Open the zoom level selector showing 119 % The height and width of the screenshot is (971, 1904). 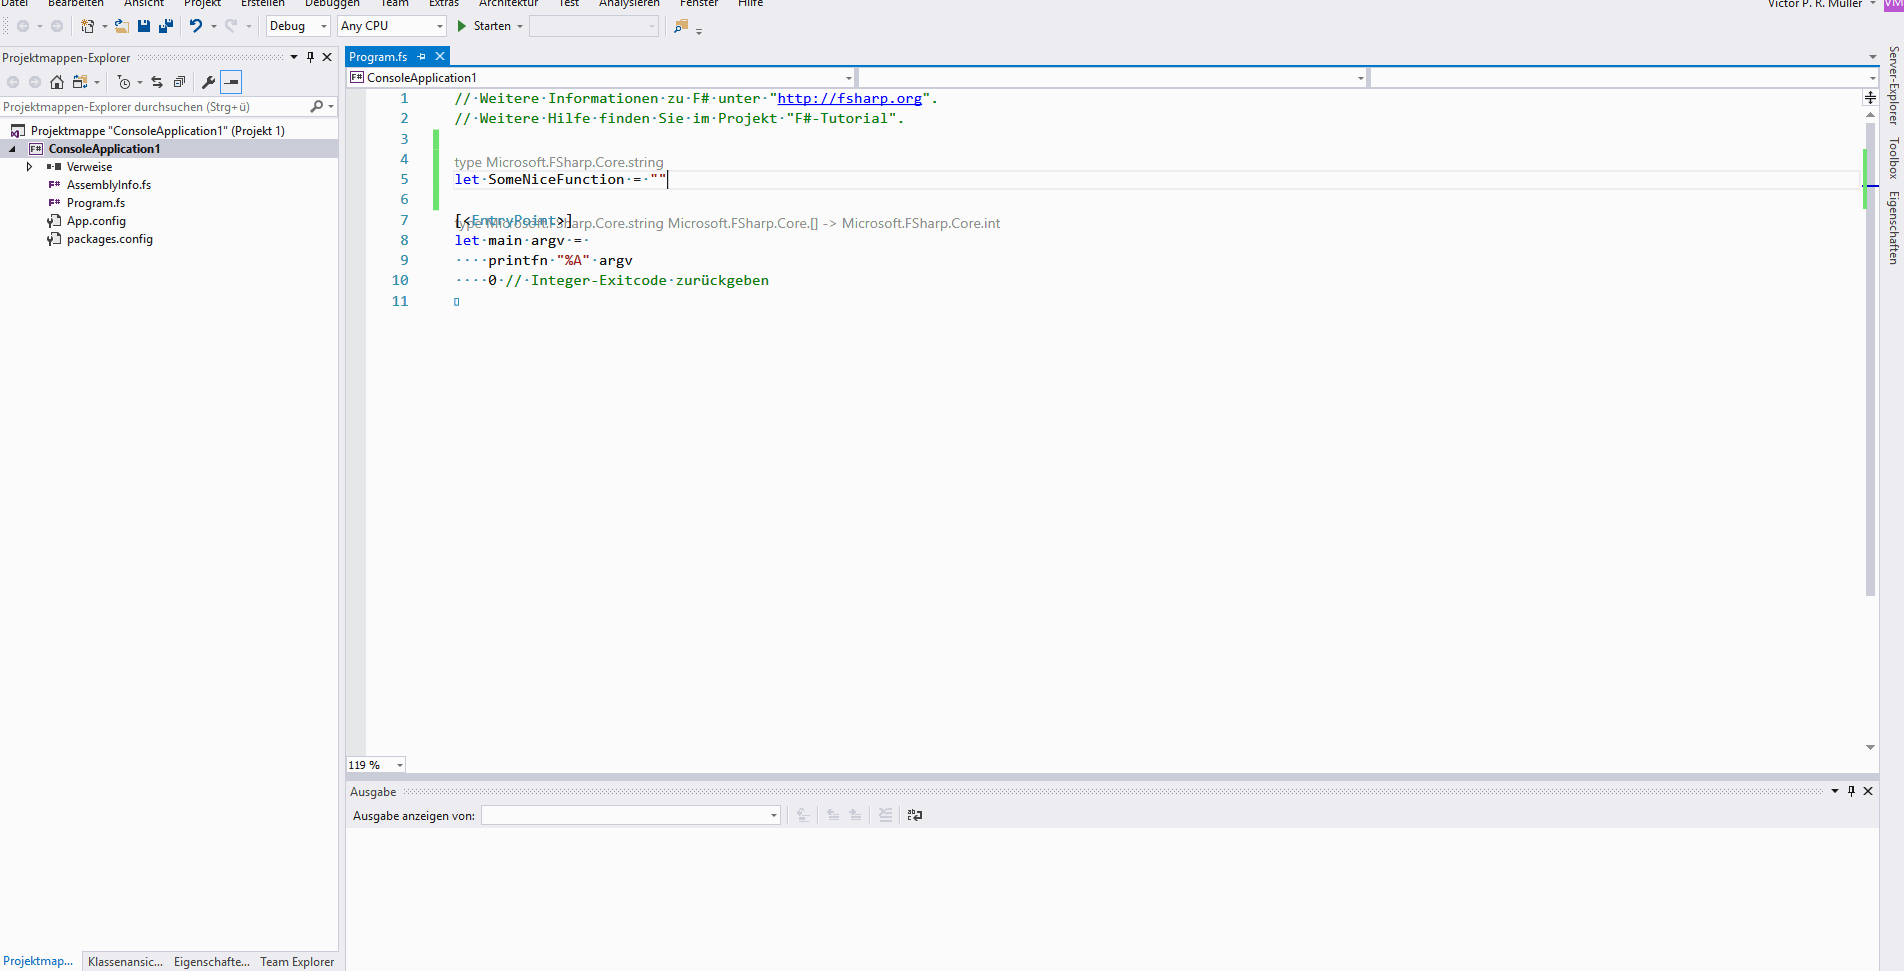pyautogui.click(x=374, y=764)
